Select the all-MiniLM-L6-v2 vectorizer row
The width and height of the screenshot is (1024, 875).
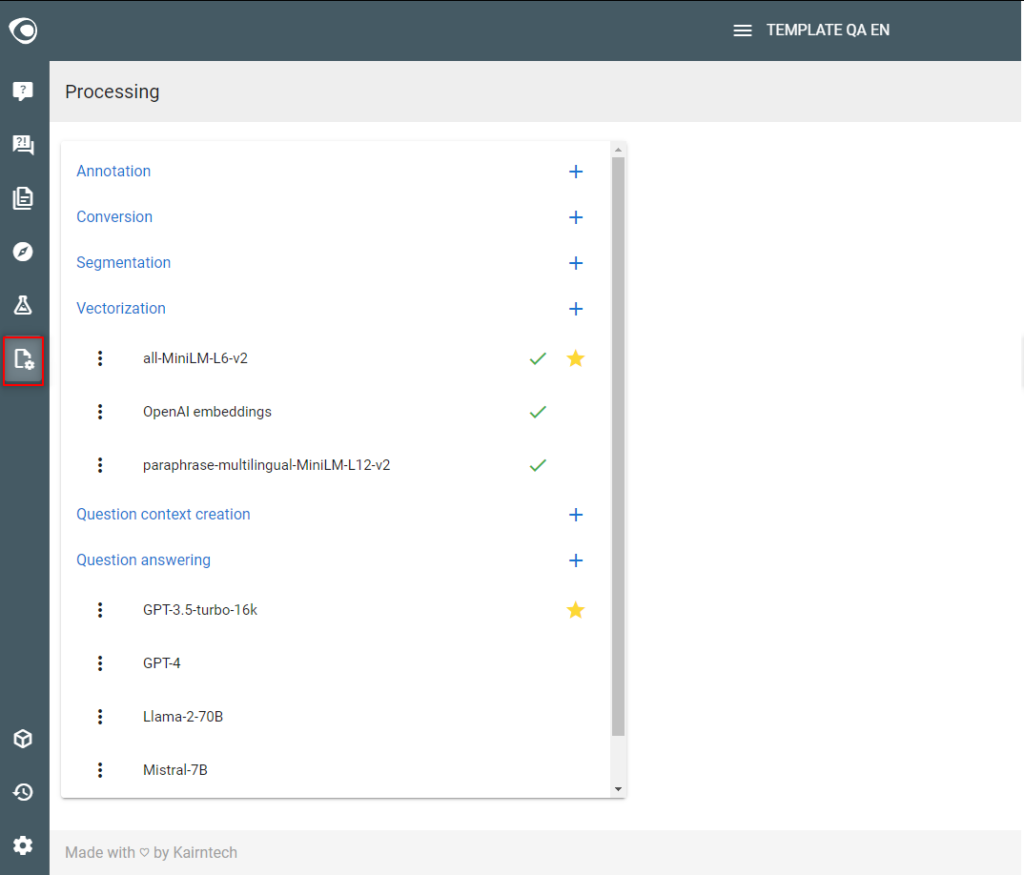pyautogui.click(x=336, y=358)
